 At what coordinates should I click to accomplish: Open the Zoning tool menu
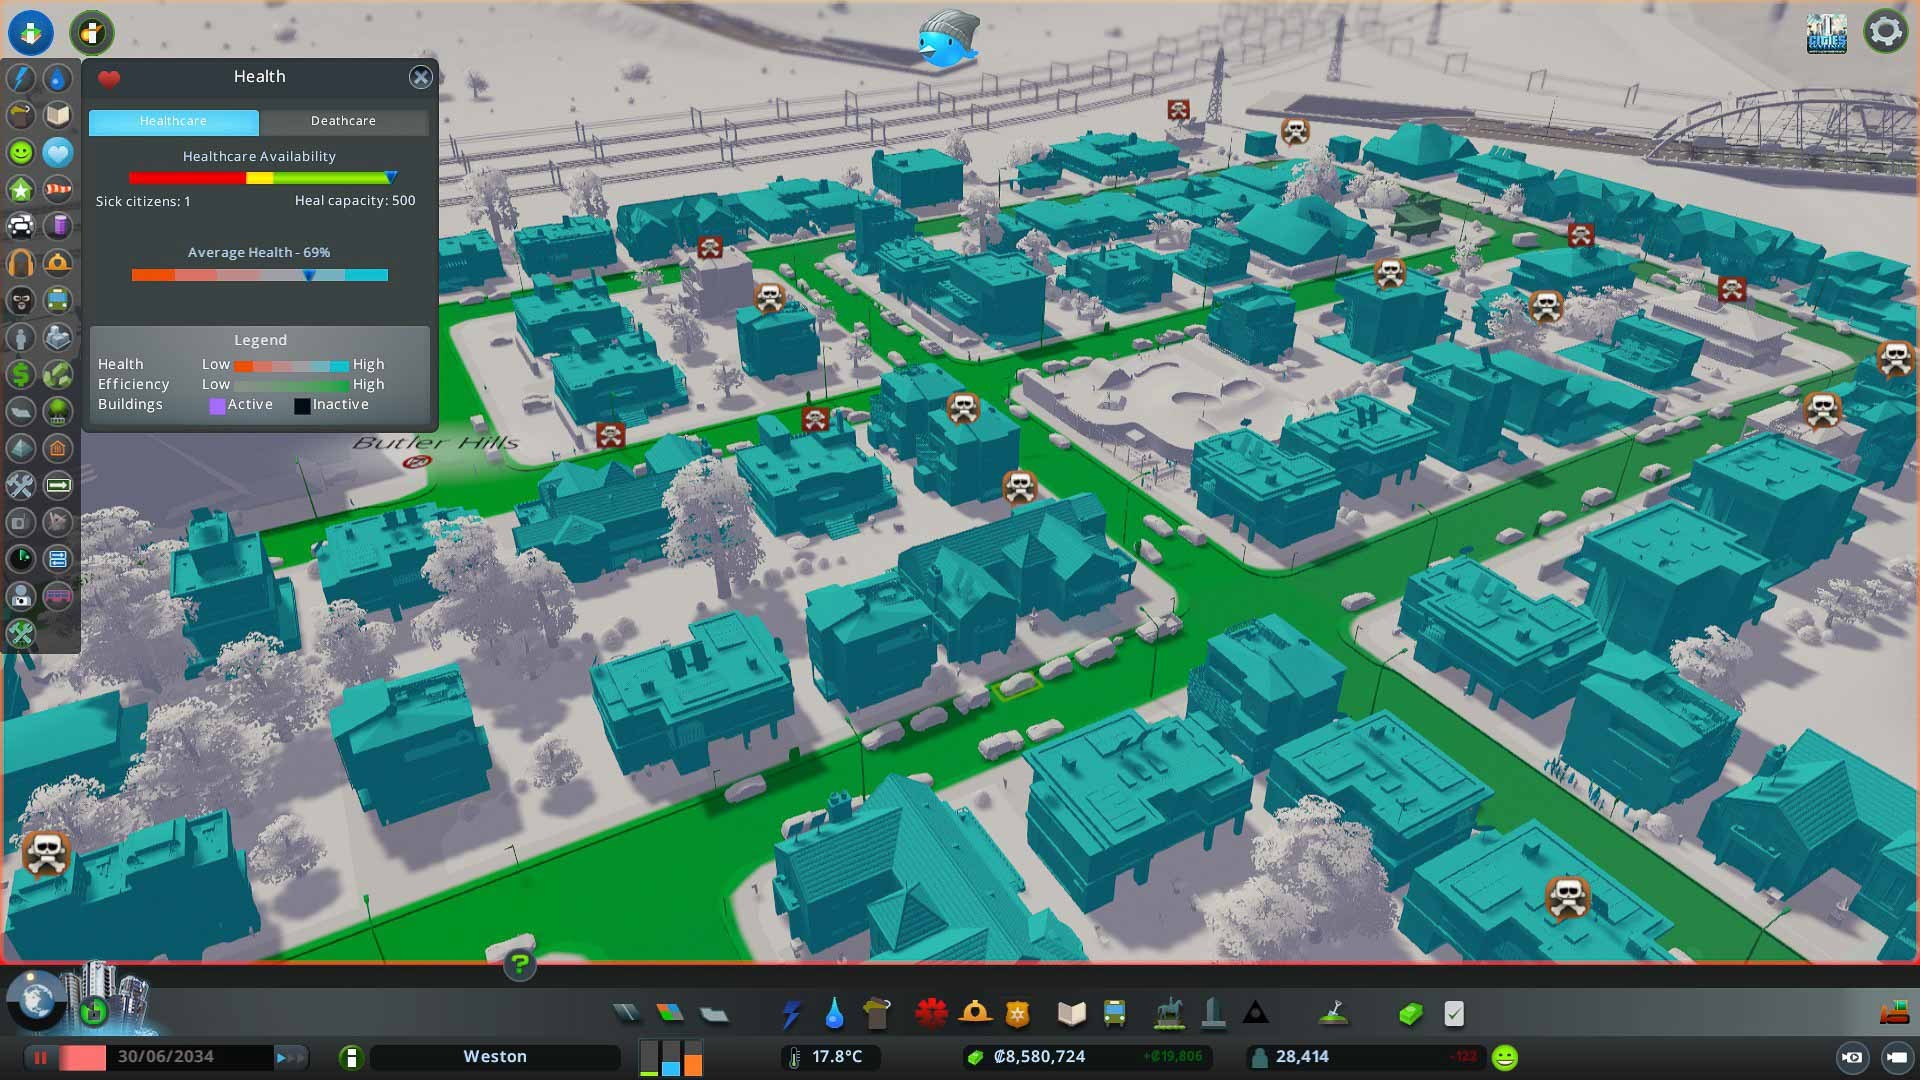click(670, 1014)
